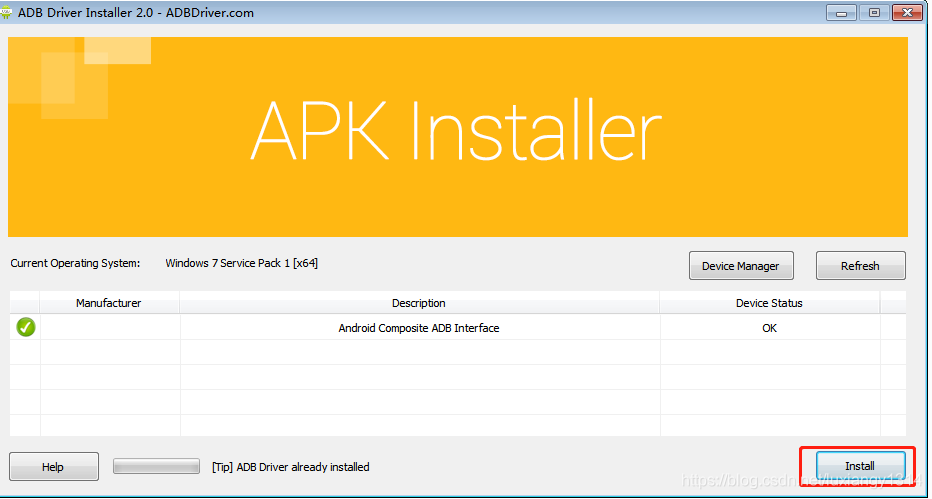Click the ADB Driver already installed tip
The height and width of the screenshot is (499, 932).
[x=291, y=467]
